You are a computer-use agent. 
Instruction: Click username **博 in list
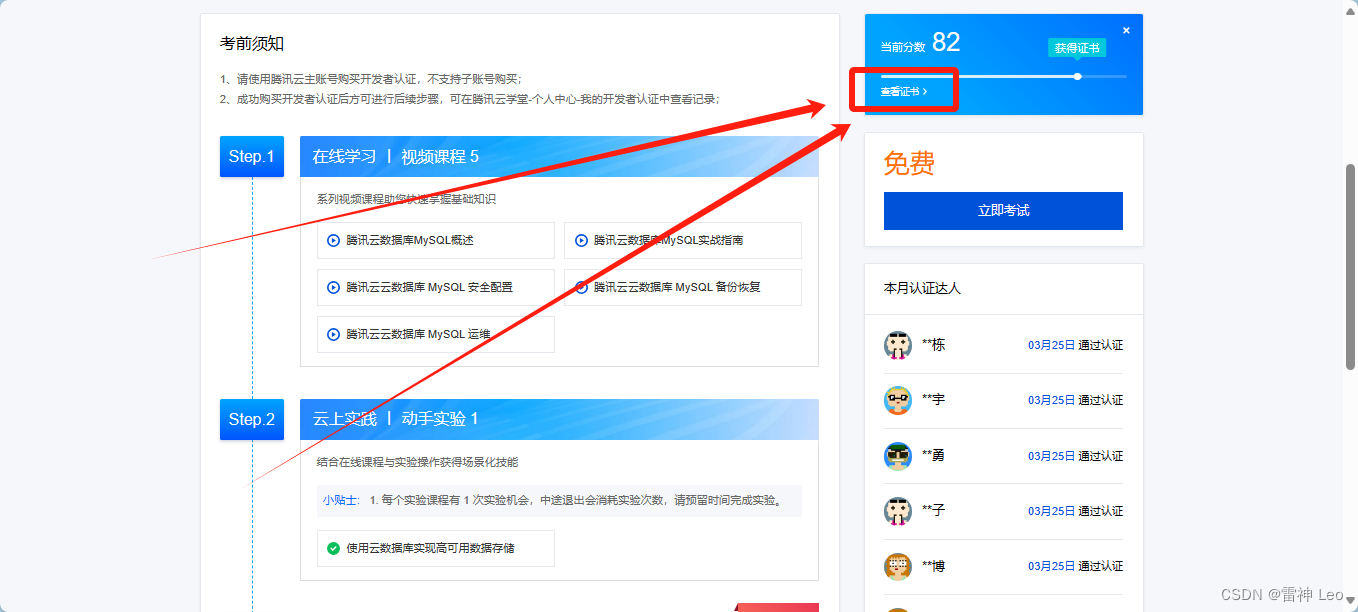[933, 567]
